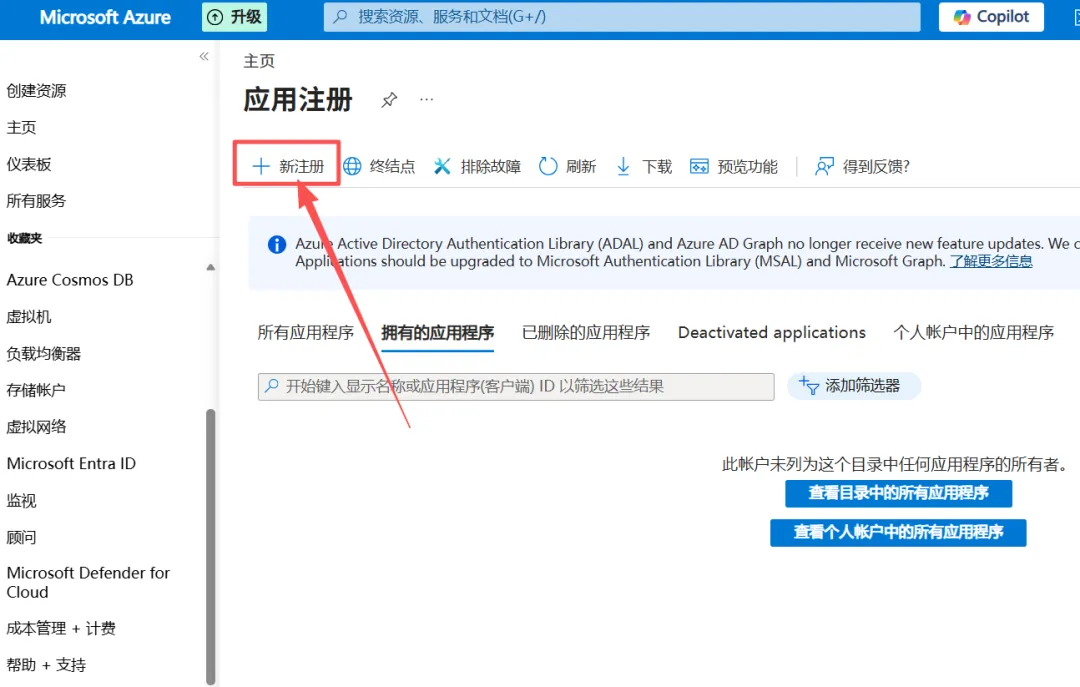Collapse the left sidebar with double chevron
1080x687 pixels.
pos(204,57)
